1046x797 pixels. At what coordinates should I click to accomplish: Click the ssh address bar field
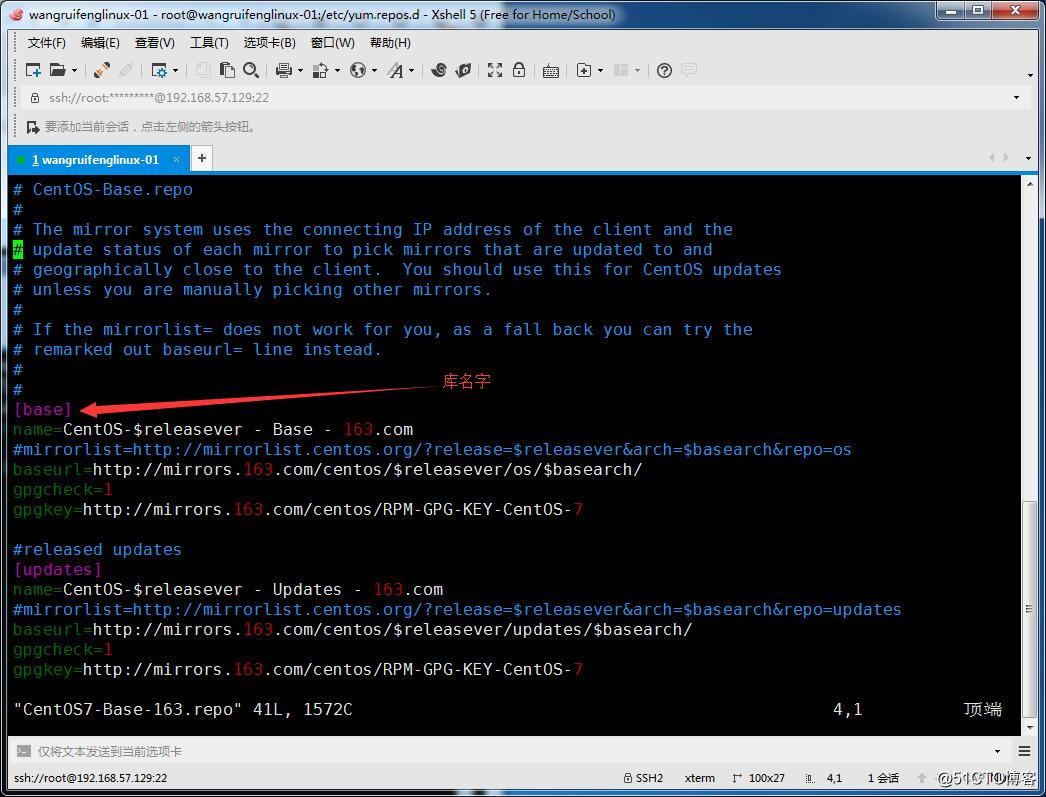pos(520,97)
